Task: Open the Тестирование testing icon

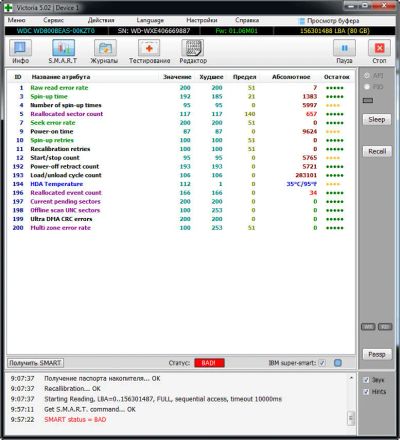Action: click(x=149, y=48)
